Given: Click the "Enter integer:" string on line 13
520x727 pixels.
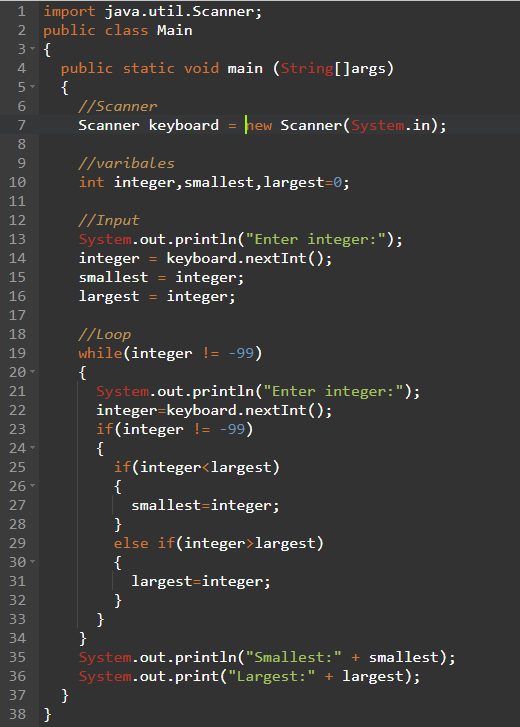Looking at the screenshot, I should click(316, 240).
